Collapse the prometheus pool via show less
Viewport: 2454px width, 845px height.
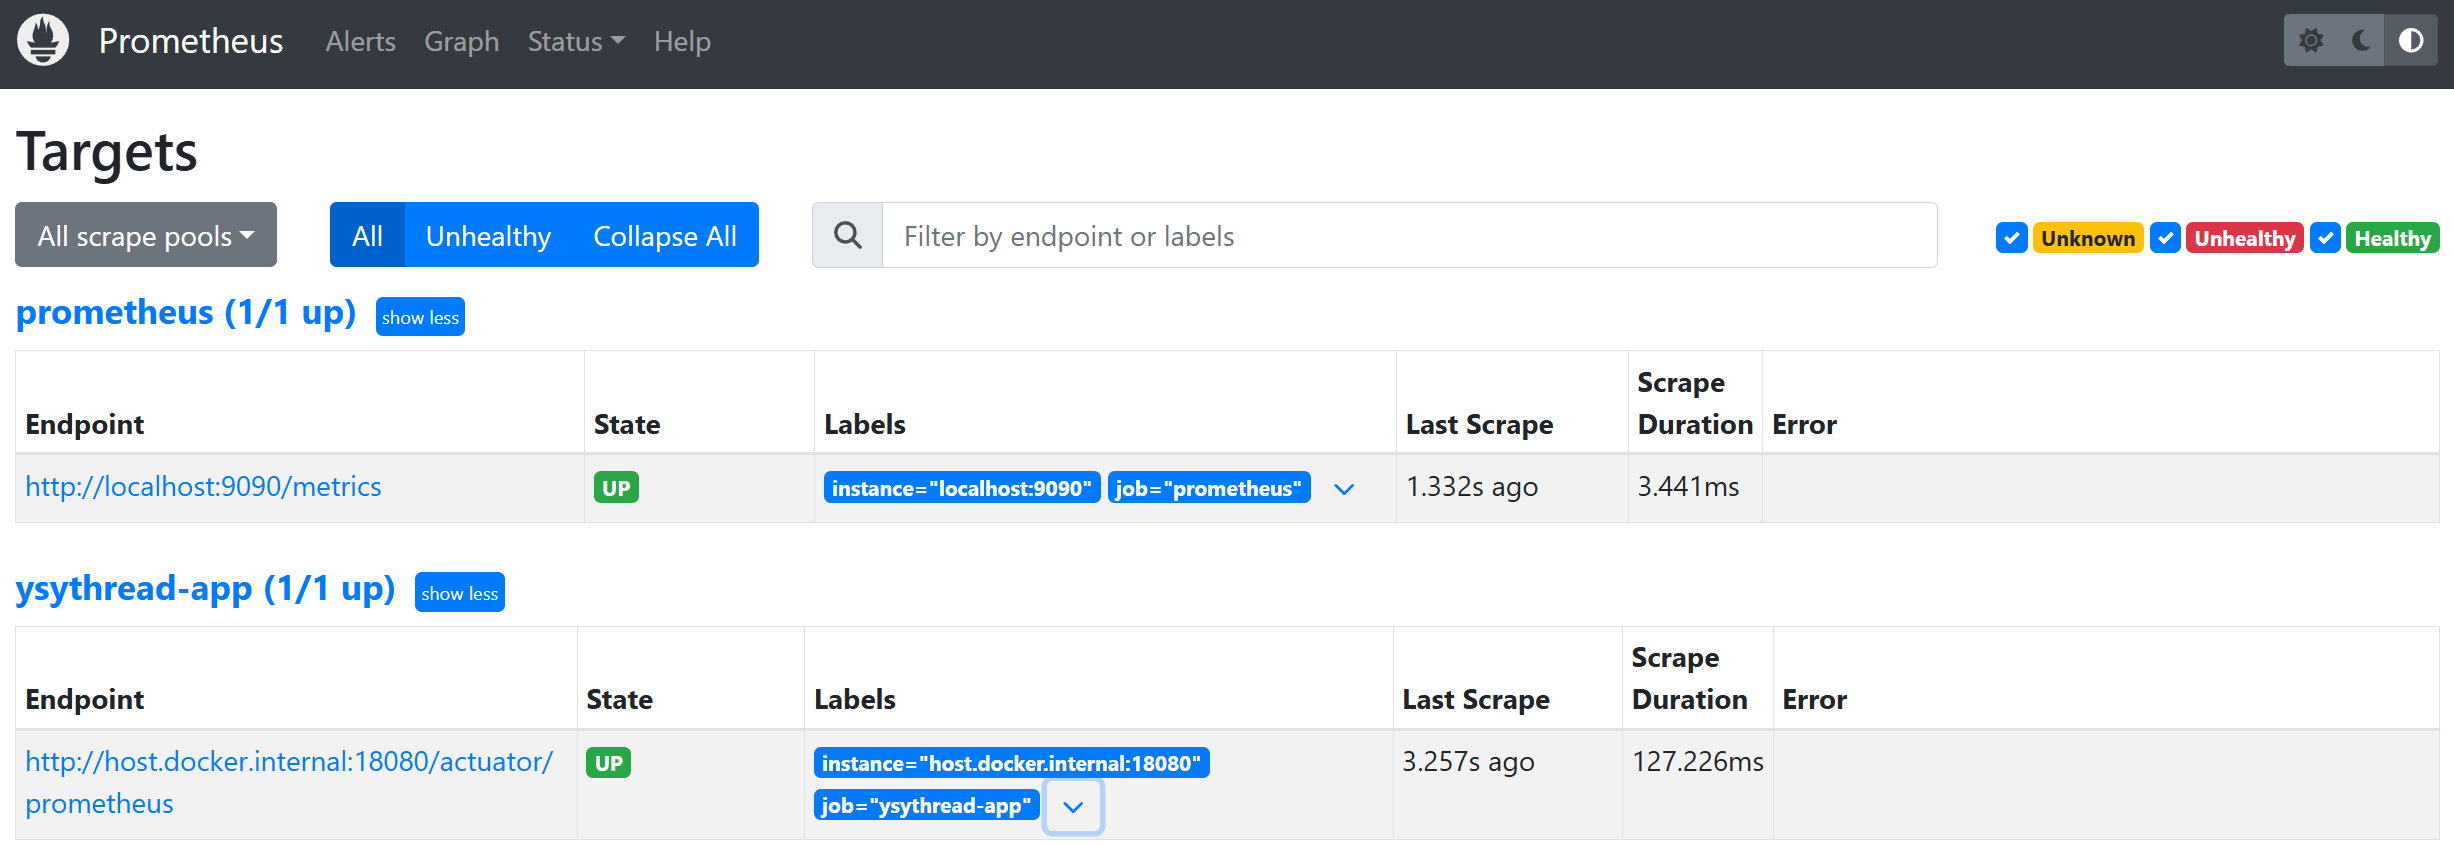tap(420, 317)
